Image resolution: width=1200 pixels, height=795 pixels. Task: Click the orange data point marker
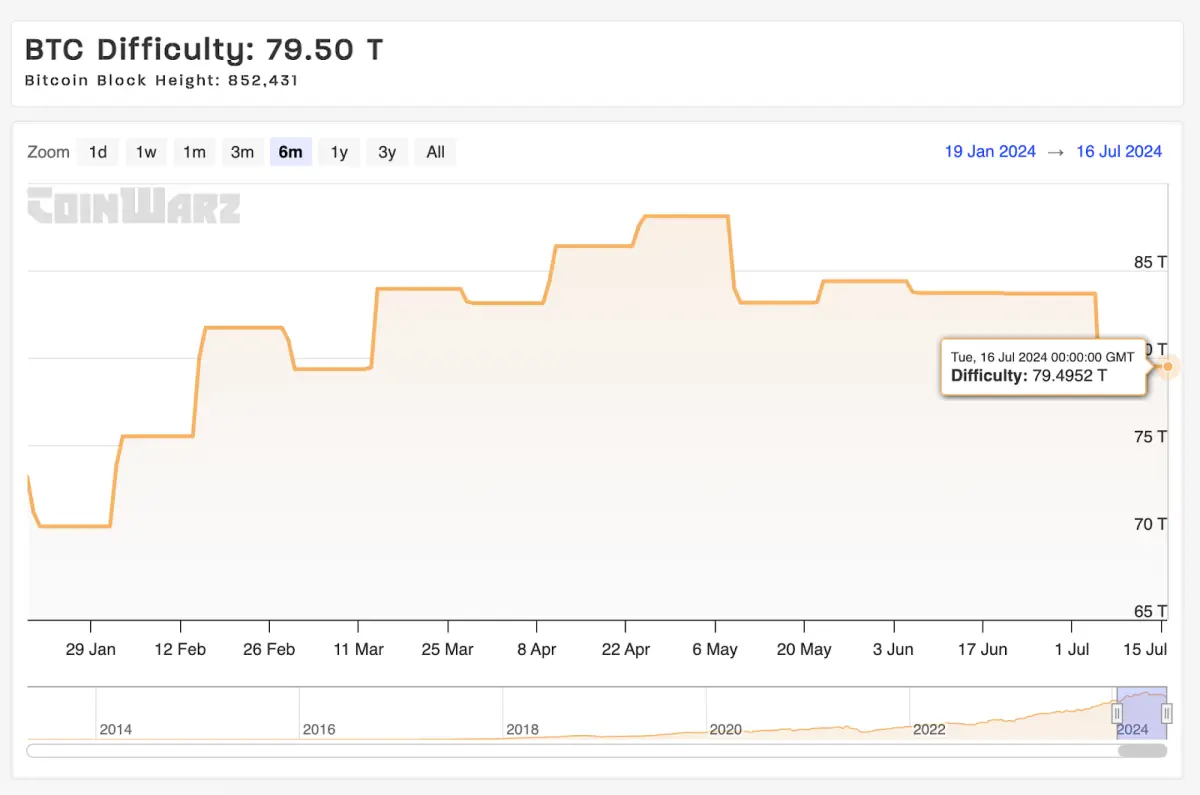pos(1167,366)
